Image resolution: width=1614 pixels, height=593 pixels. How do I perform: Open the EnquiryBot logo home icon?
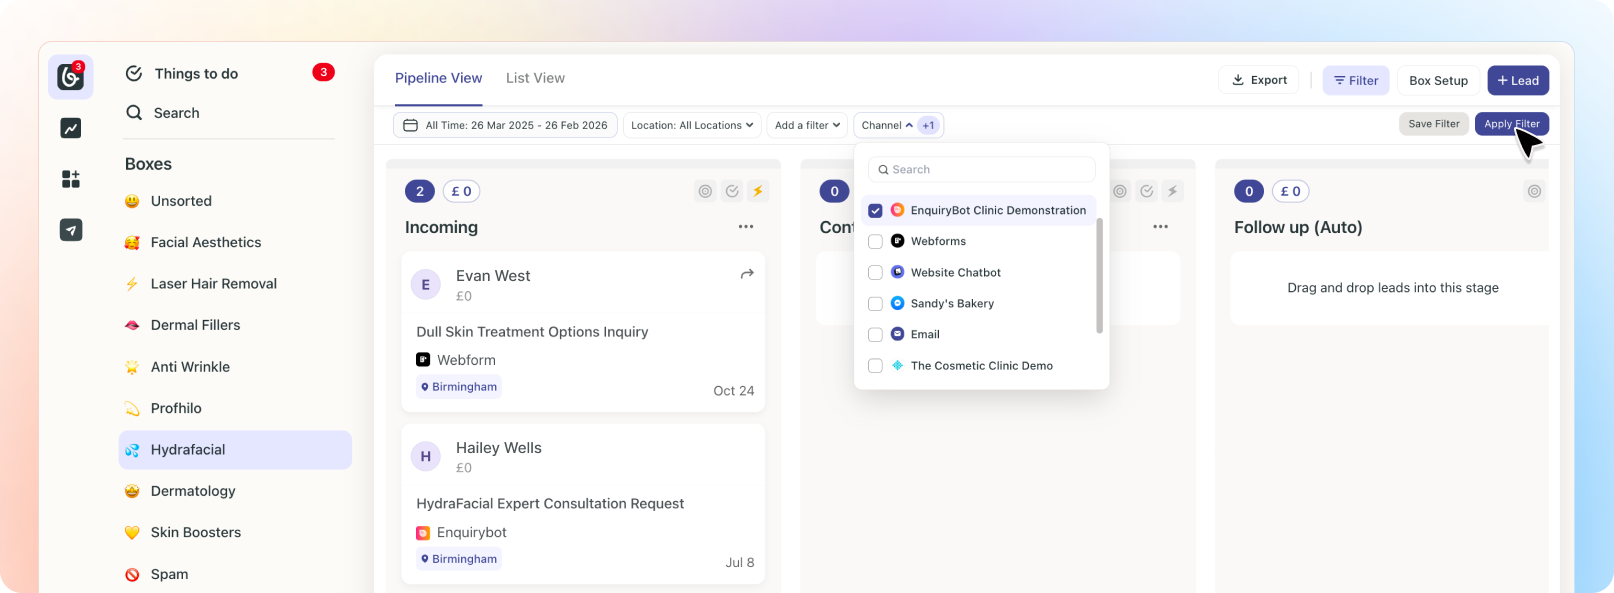[70, 77]
